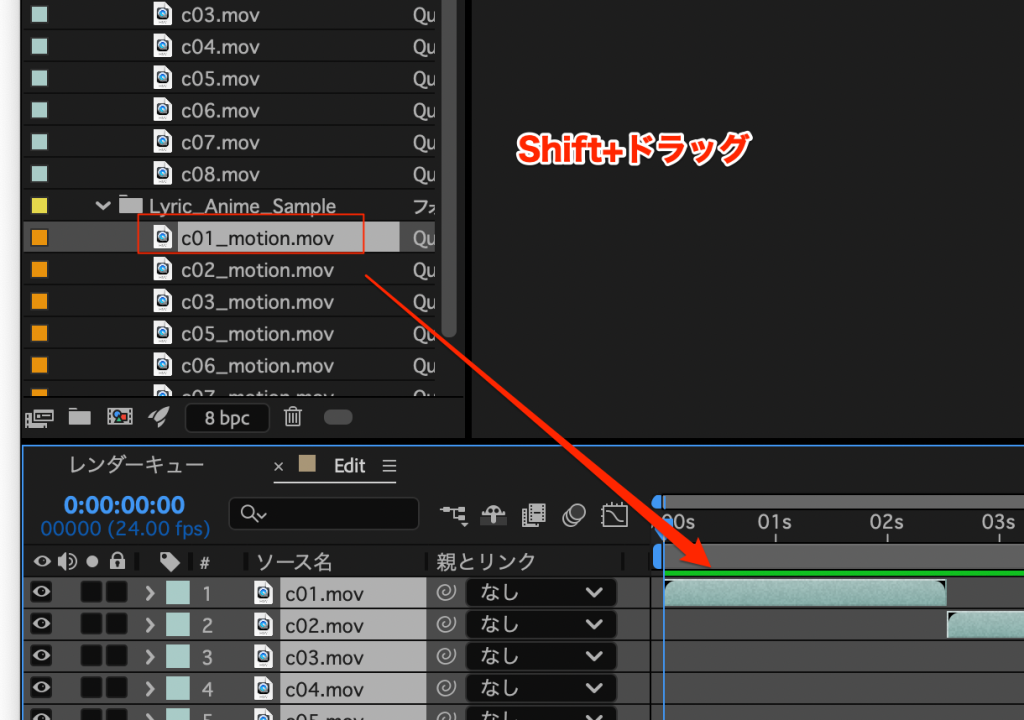Click the Interpret Footage icon in Project panel
Viewport: 1024px width, 720px height.
tap(39, 417)
